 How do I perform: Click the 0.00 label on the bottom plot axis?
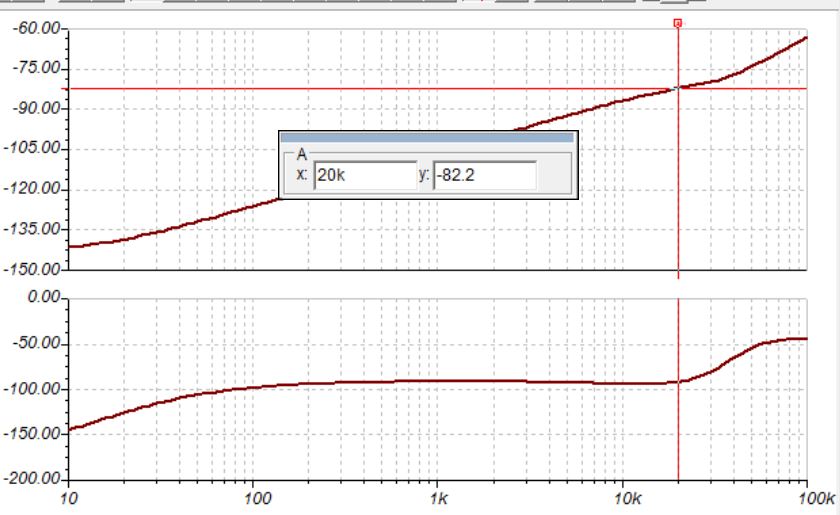pos(44,296)
